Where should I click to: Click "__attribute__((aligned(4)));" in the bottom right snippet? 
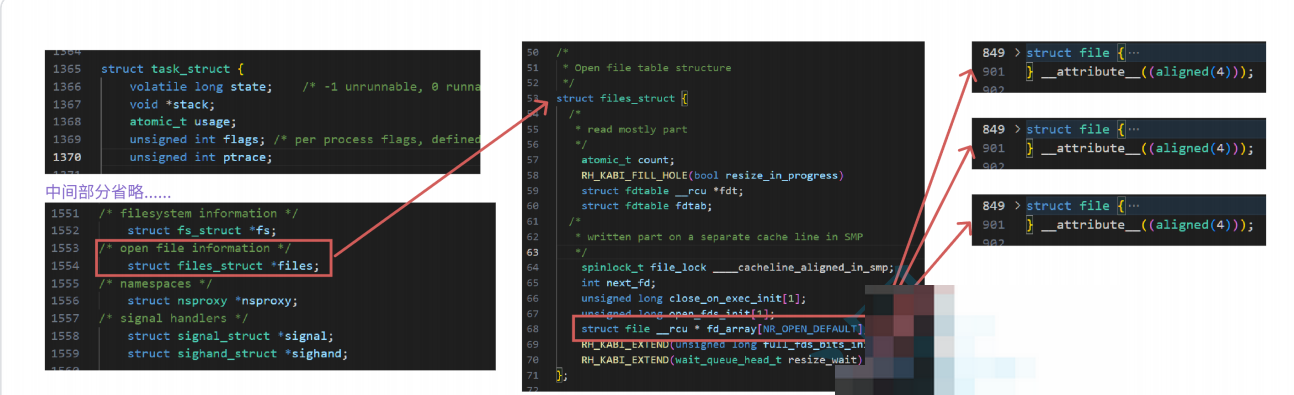(1146, 225)
